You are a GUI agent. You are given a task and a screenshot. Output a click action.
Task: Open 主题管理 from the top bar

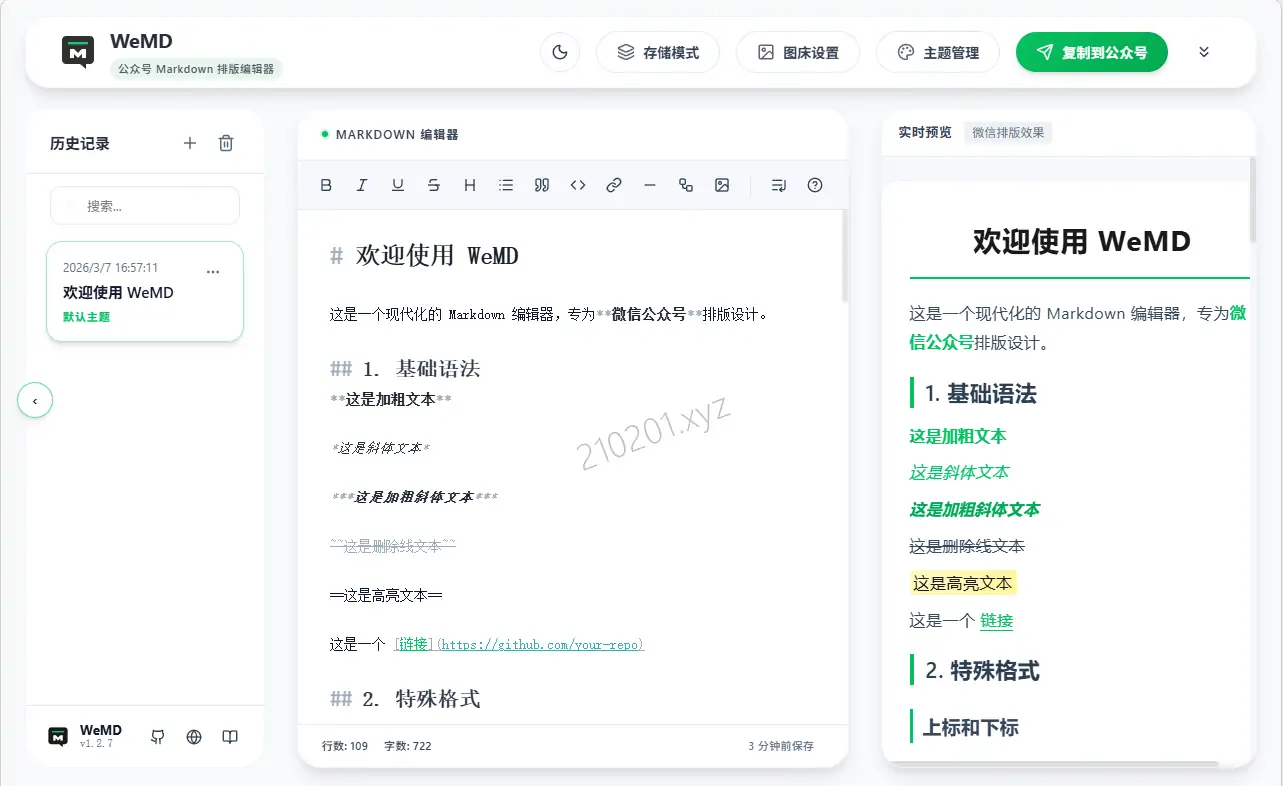[938, 51]
